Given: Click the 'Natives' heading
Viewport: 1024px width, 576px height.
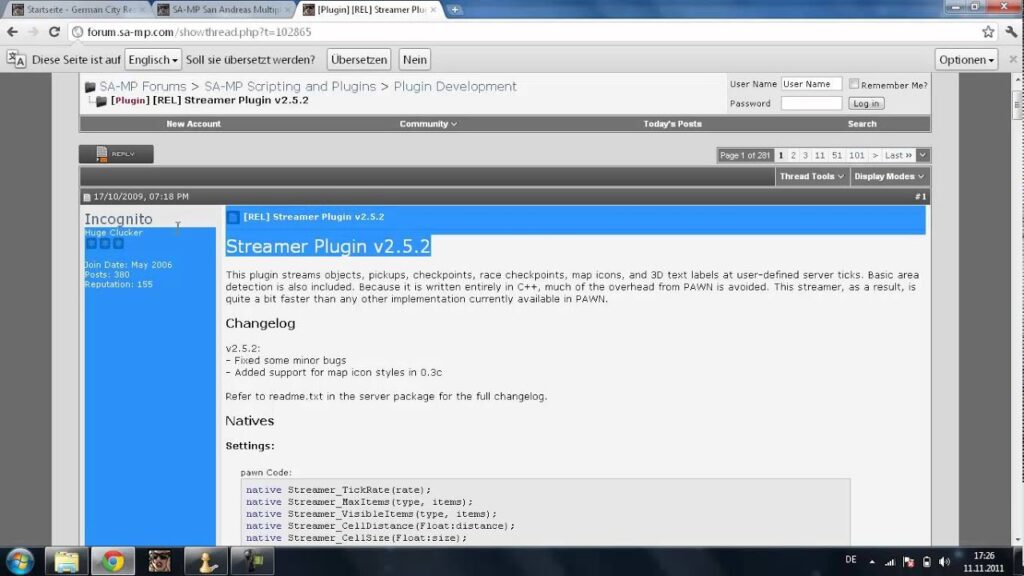Looking at the screenshot, I should tap(249, 421).
